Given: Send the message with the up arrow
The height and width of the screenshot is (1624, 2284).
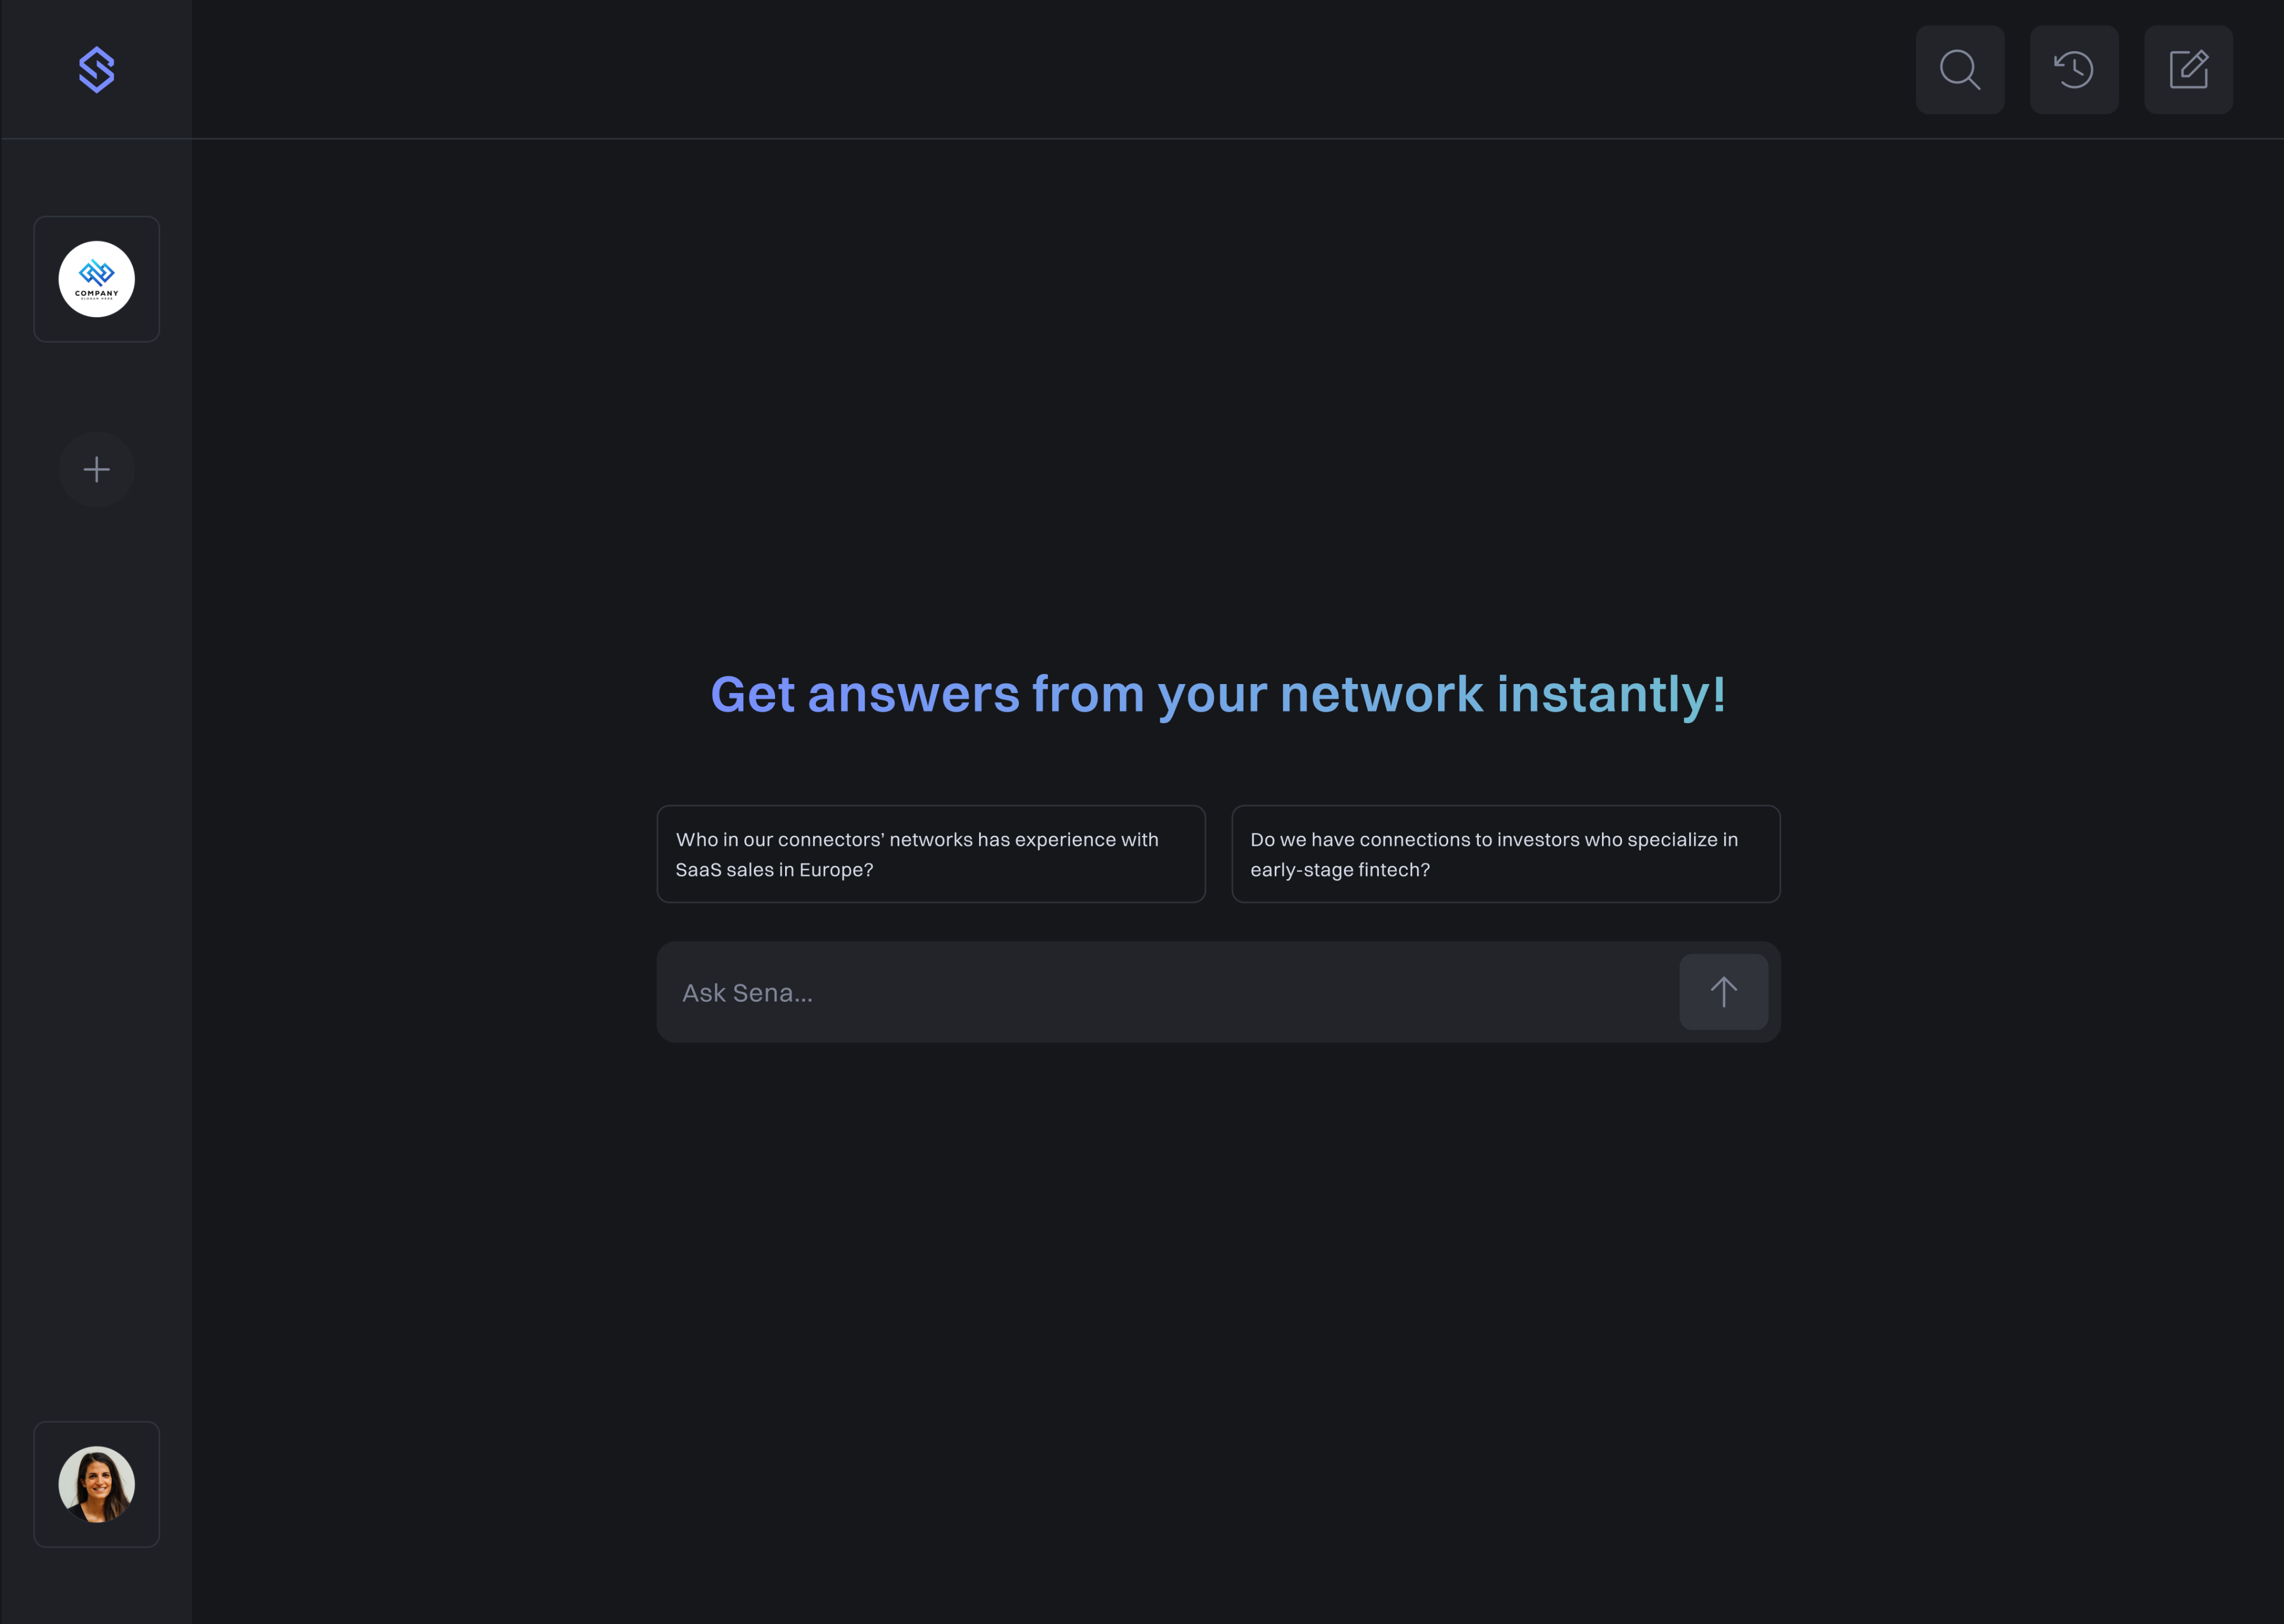Looking at the screenshot, I should point(1723,992).
